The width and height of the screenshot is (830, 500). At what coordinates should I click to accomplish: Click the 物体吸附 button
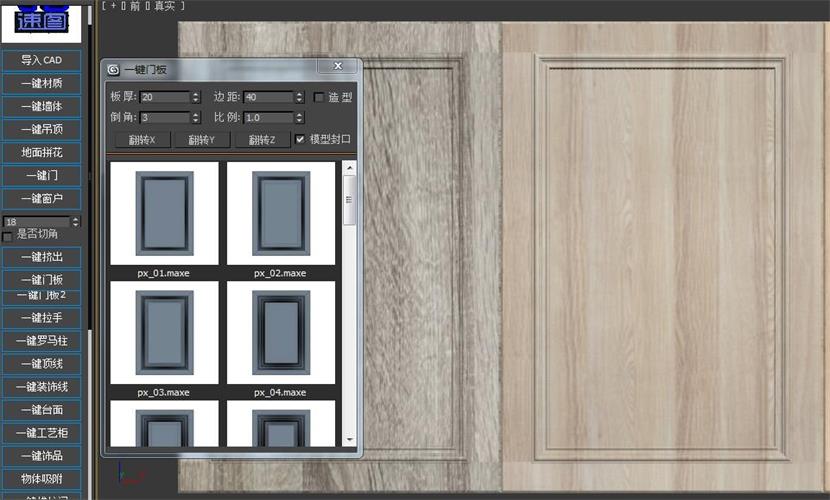click(x=41, y=479)
